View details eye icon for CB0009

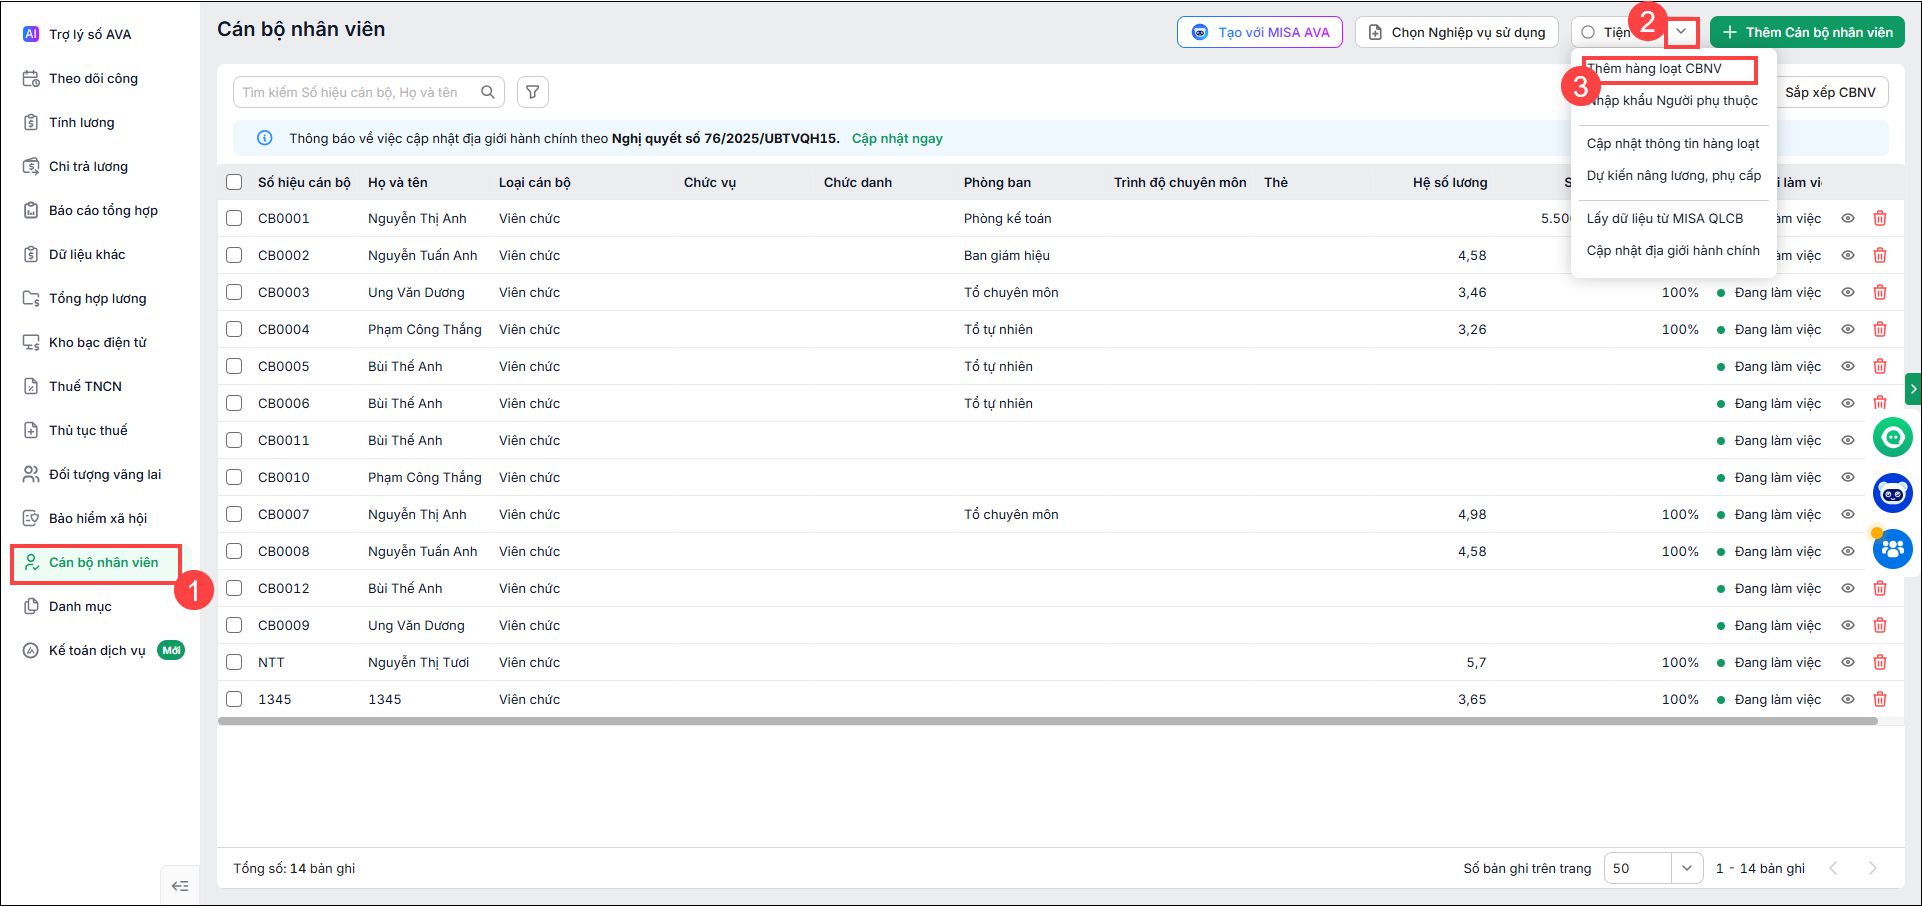[x=1848, y=625]
